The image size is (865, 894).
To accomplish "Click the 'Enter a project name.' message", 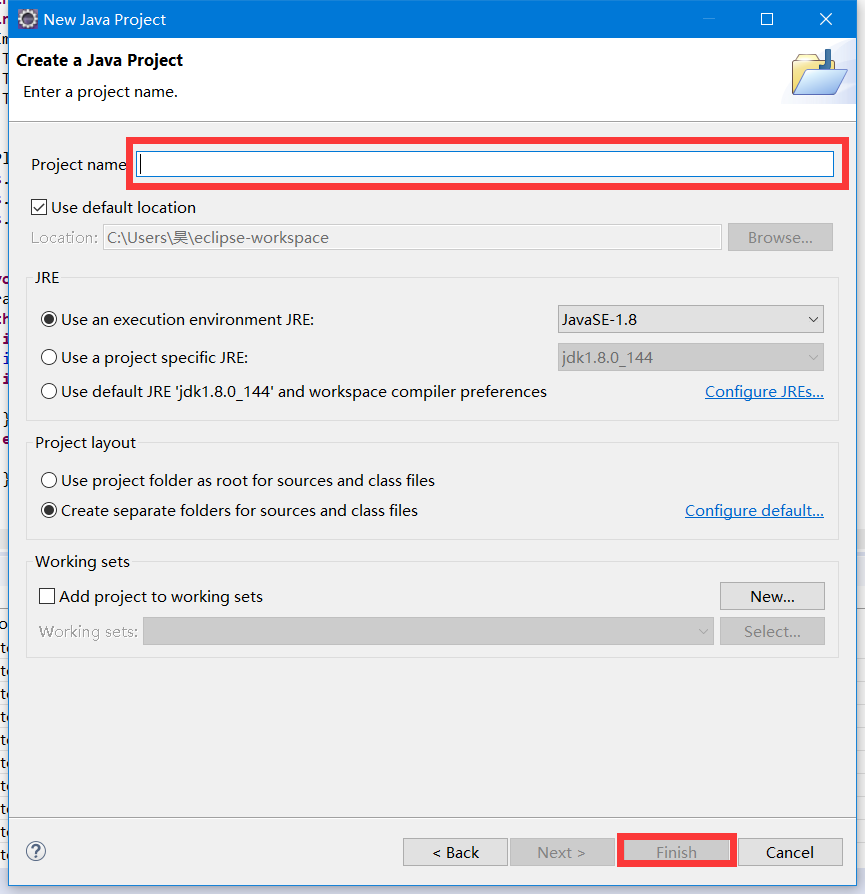I will point(100,92).
